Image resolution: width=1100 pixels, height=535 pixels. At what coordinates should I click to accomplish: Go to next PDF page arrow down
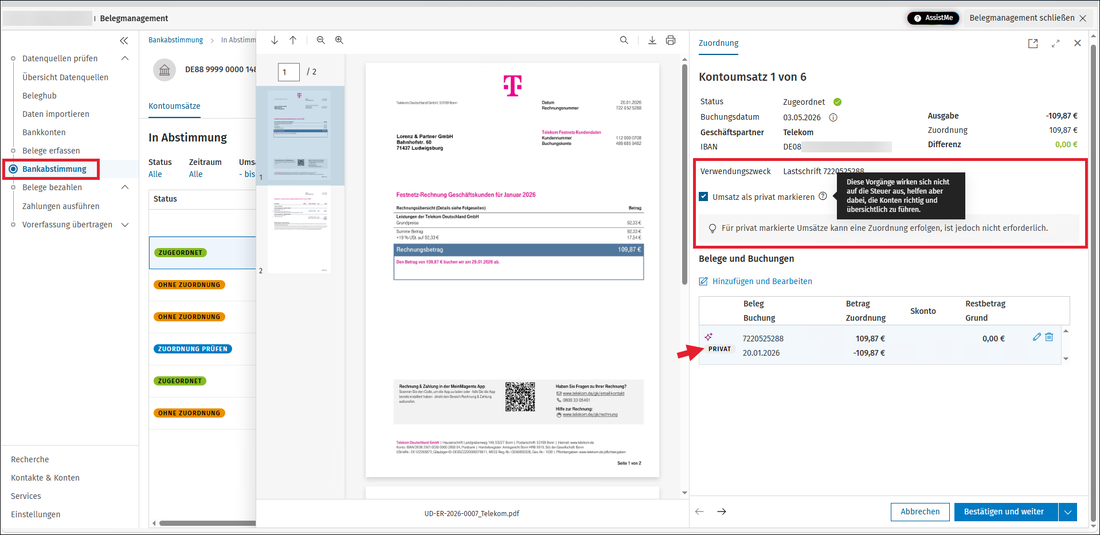tap(274, 41)
